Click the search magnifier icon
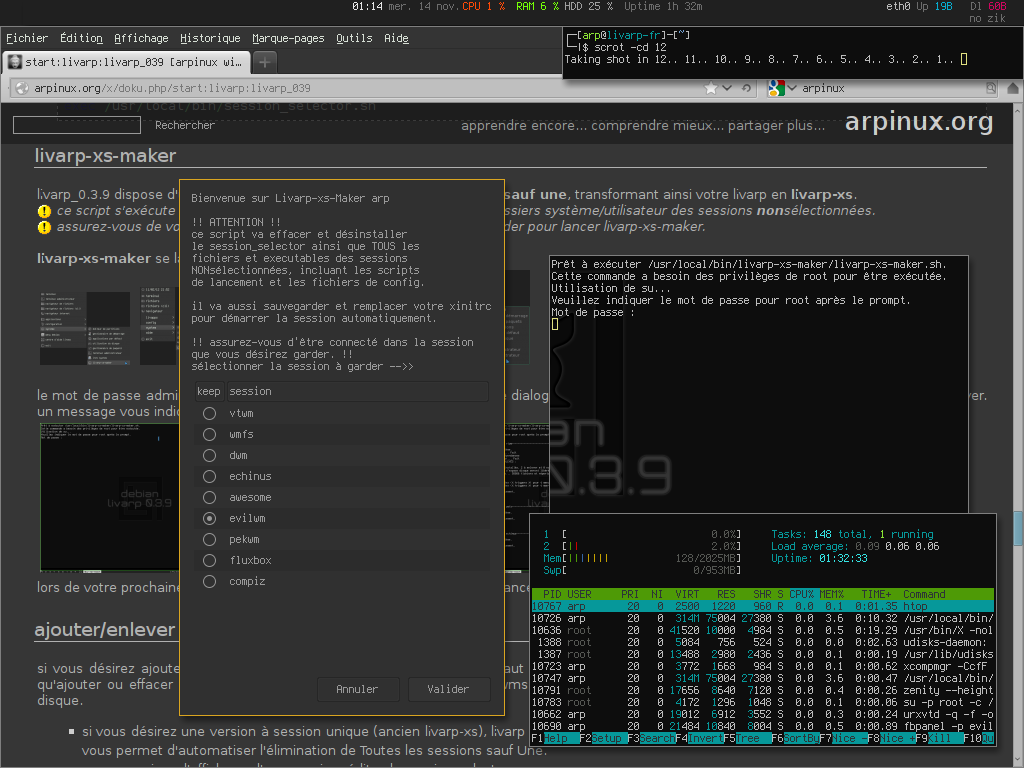This screenshot has height=768, width=1024. tap(991, 88)
